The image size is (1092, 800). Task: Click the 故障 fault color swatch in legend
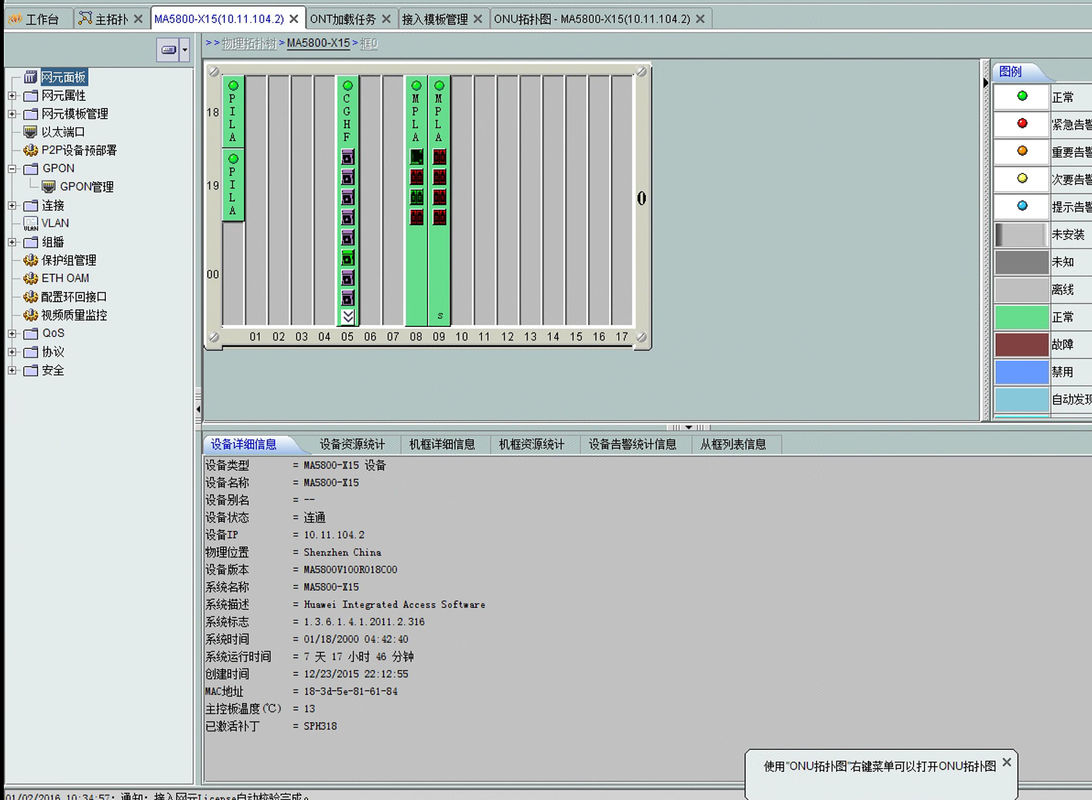click(x=1021, y=345)
